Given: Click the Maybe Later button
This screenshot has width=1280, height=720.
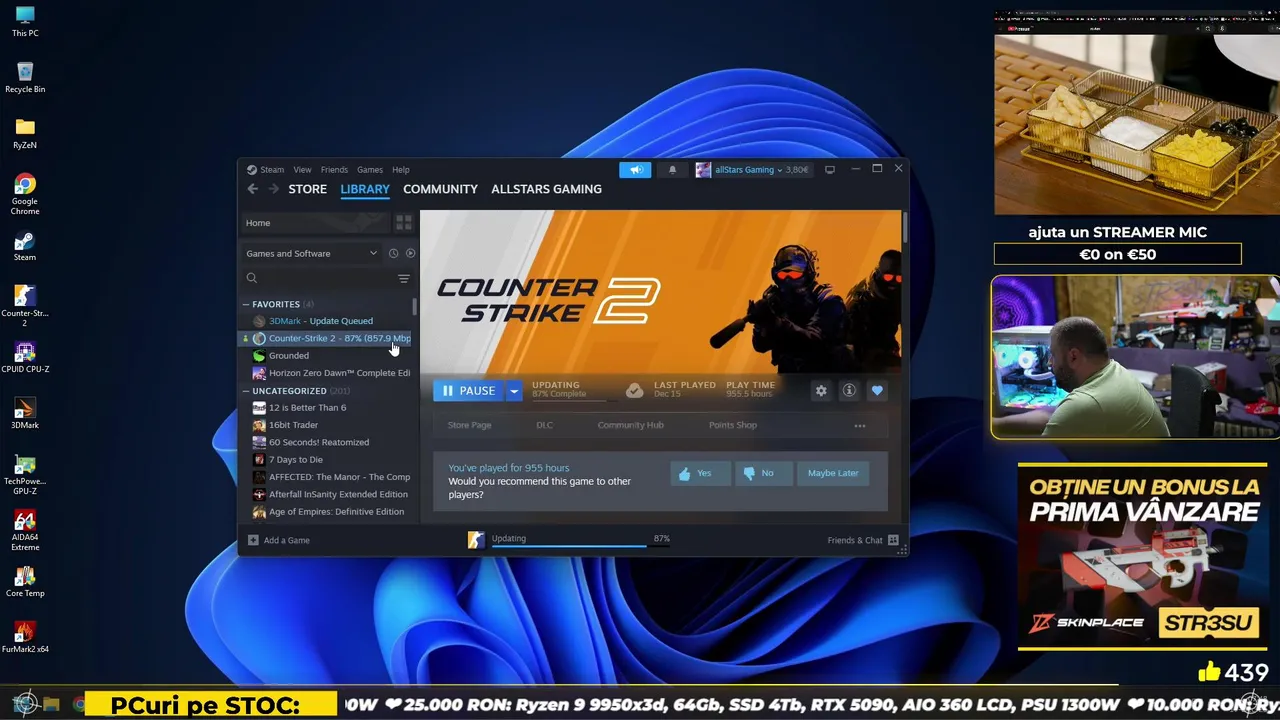Looking at the screenshot, I should (833, 474).
